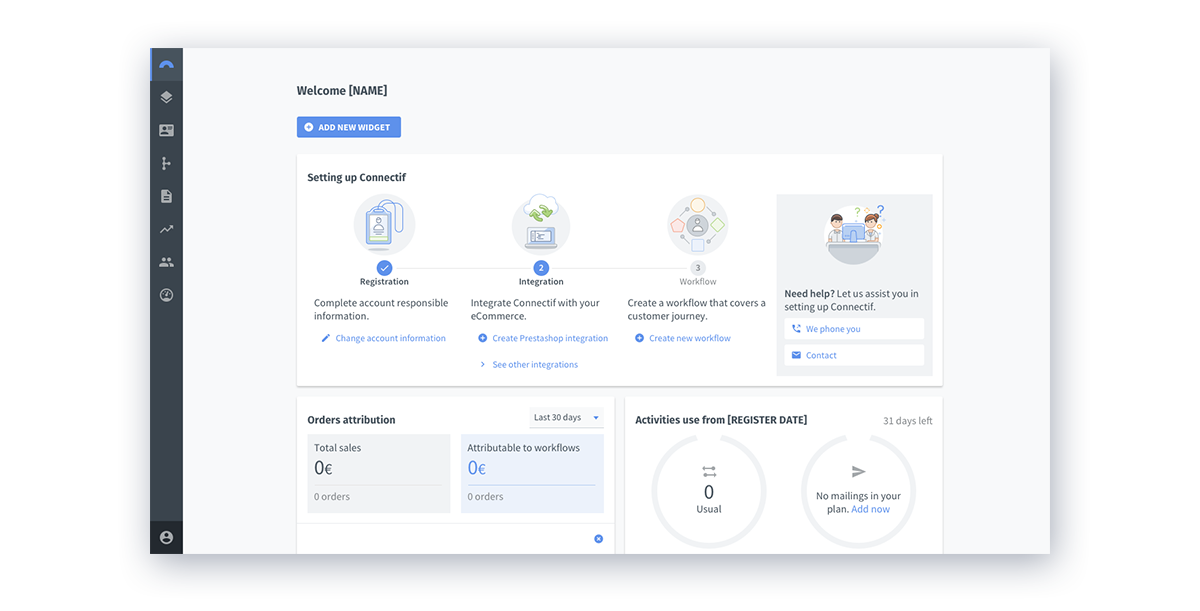
Task: Click the Attributable to workflows card
Action: click(532, 474)
